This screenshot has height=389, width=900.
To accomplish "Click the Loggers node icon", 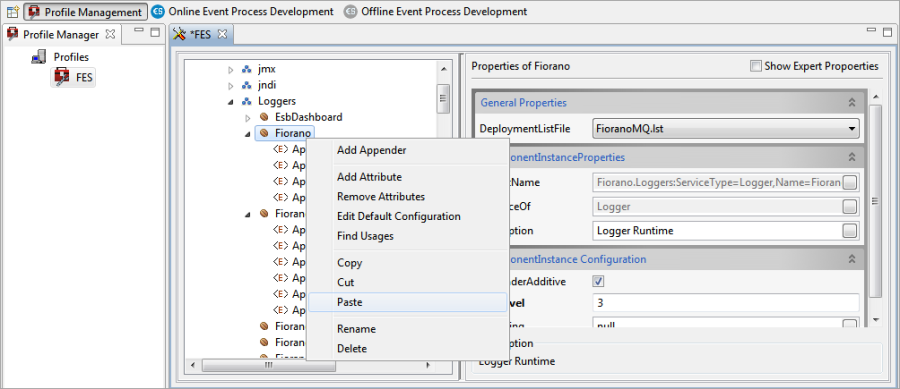I will (247, 102).
